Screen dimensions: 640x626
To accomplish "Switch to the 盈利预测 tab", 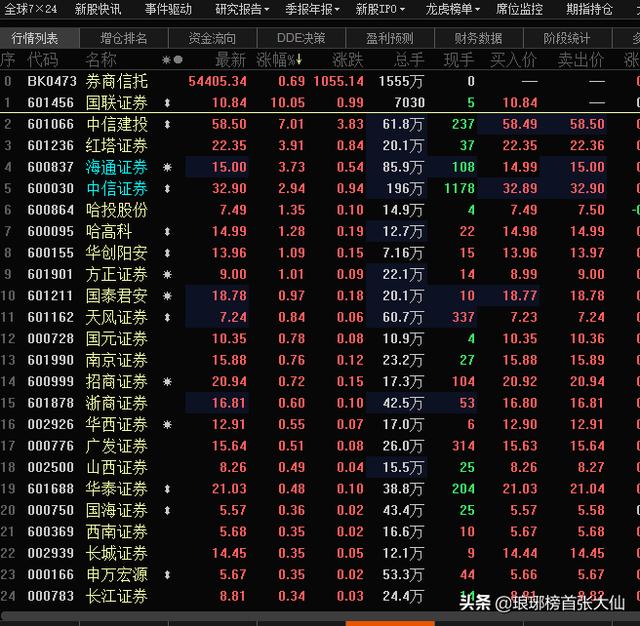I will coord(390,38).
